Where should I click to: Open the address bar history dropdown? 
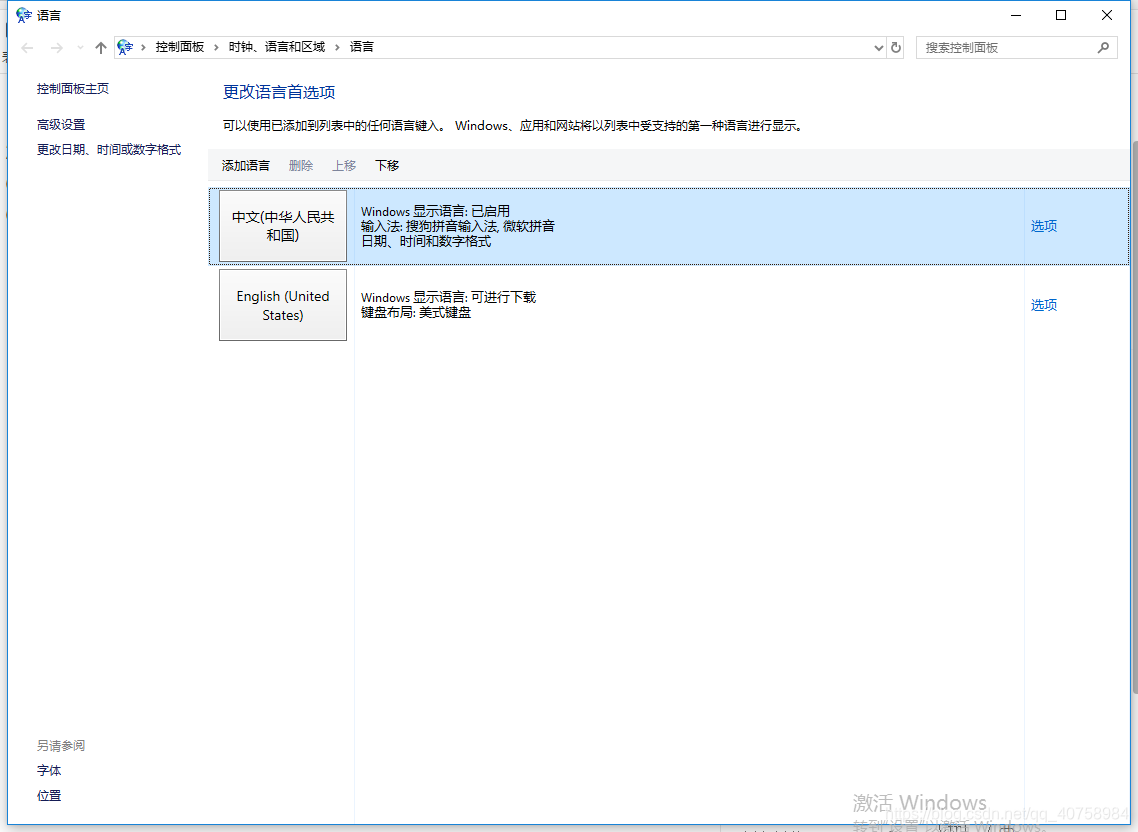879,48
